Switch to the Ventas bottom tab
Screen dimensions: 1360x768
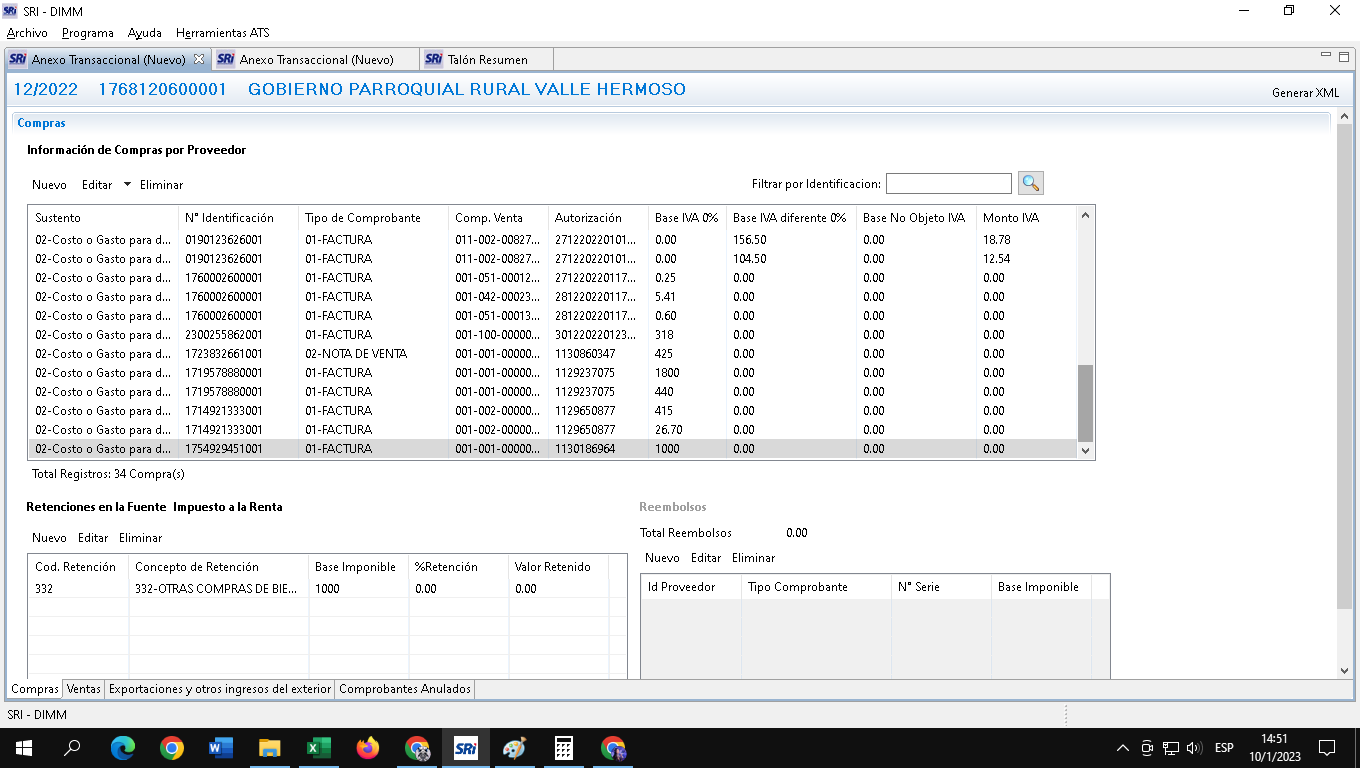(x=84, y=689)
